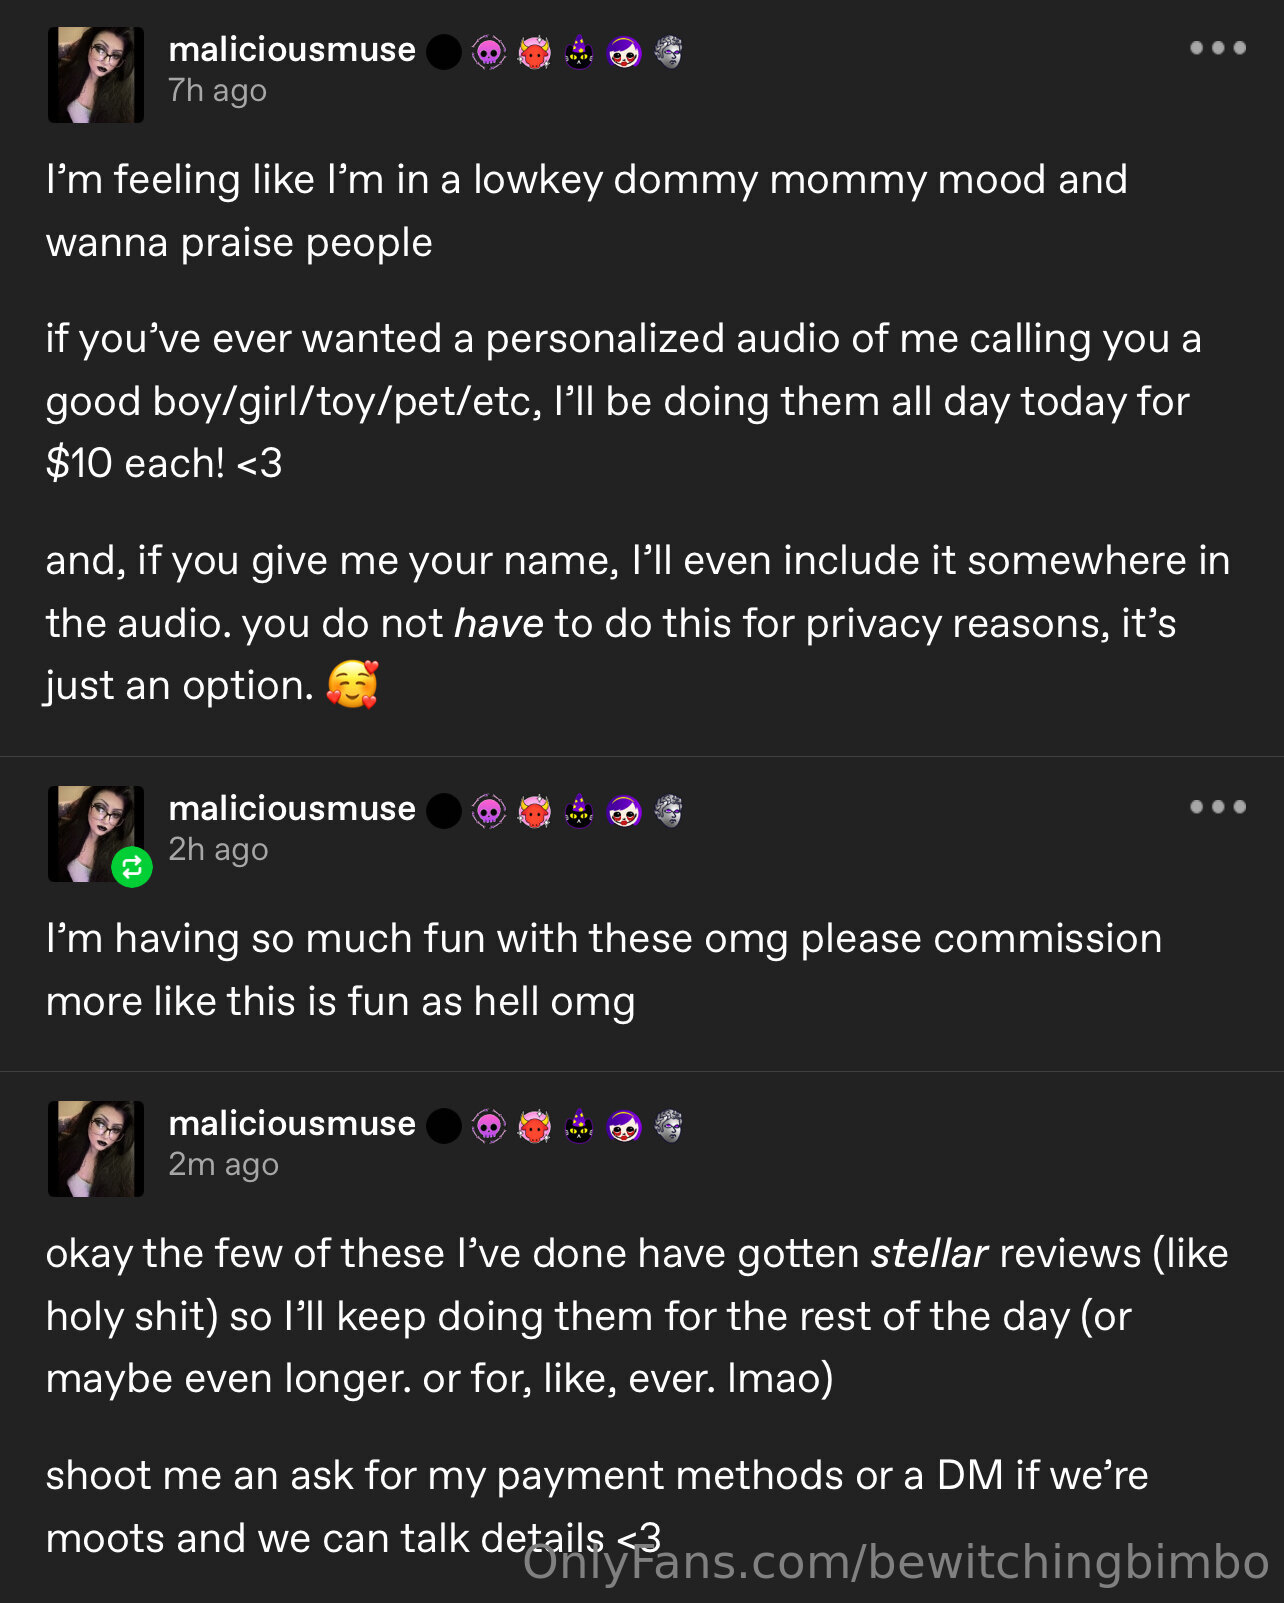Click the pink skull badge in the 7h ago post
Viewport: 1284px width, 1603px height.
tap(489, 52)
